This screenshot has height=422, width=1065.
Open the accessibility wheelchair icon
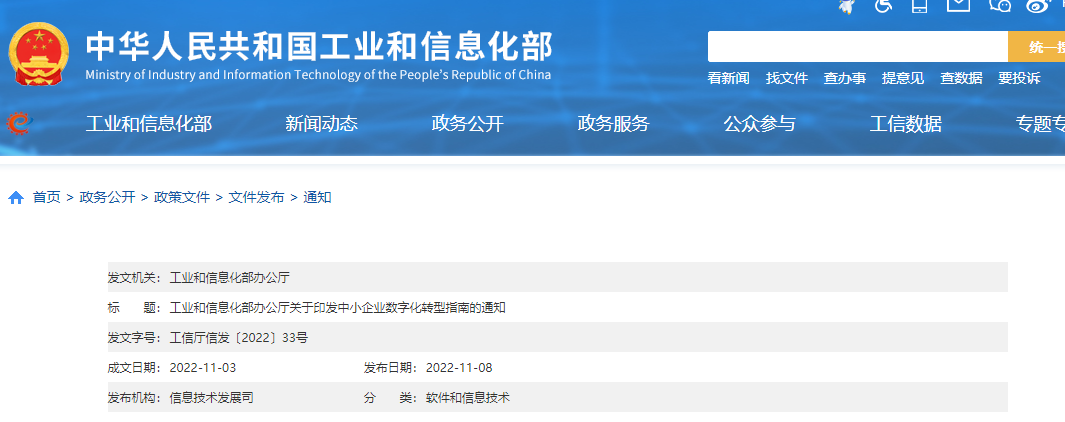(x=884, y=5)
